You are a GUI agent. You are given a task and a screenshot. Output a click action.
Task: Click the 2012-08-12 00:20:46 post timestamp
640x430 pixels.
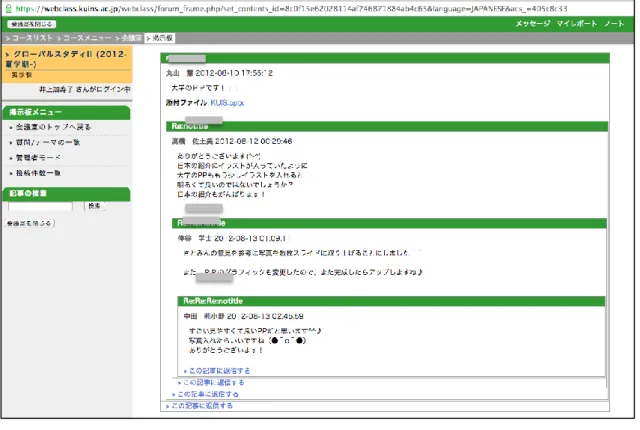[x=253, y=141]
